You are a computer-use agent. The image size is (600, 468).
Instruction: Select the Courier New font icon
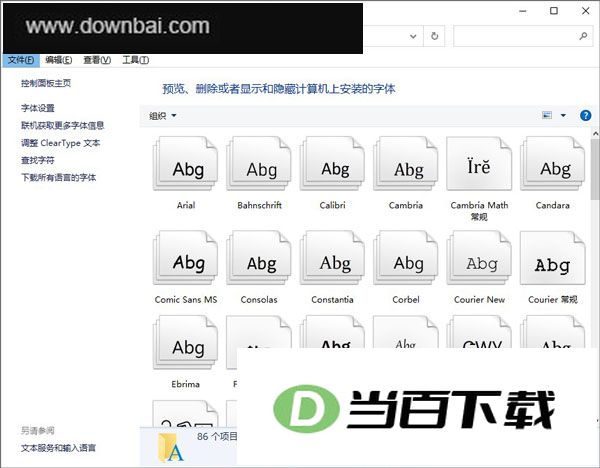479,258
